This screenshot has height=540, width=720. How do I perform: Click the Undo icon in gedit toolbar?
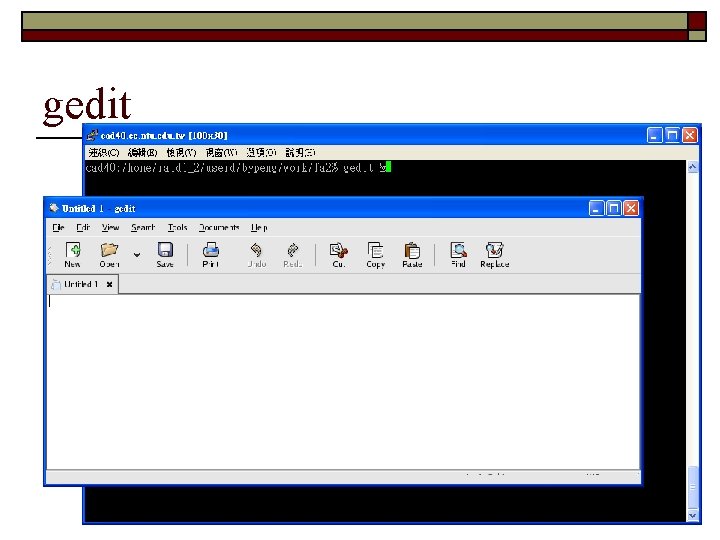click(256, 250)
